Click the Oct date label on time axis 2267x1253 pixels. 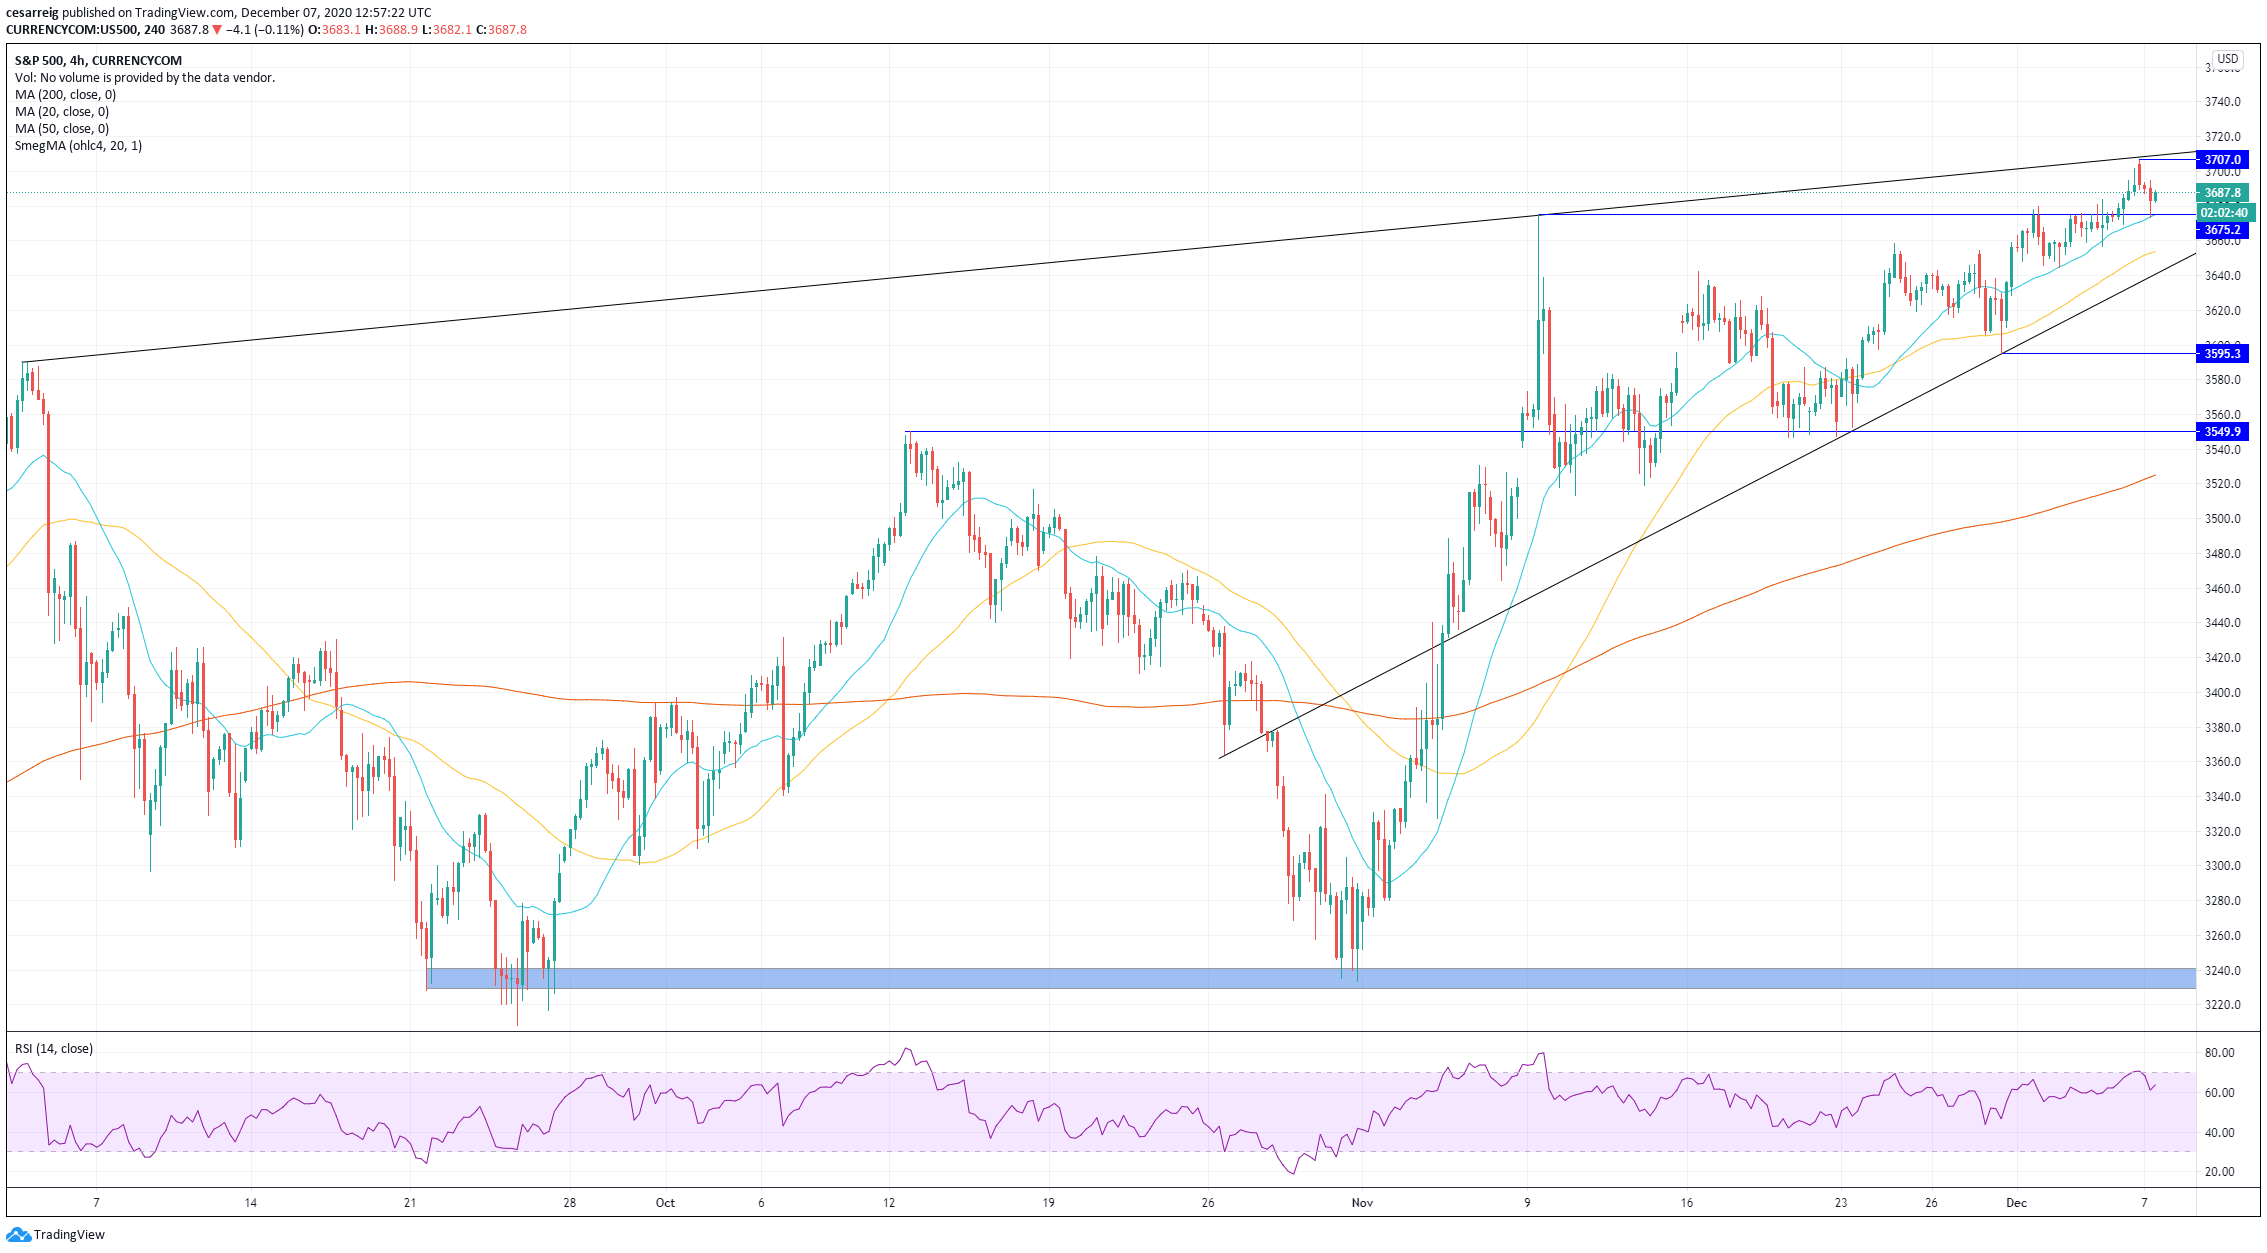pos(665,1203)
